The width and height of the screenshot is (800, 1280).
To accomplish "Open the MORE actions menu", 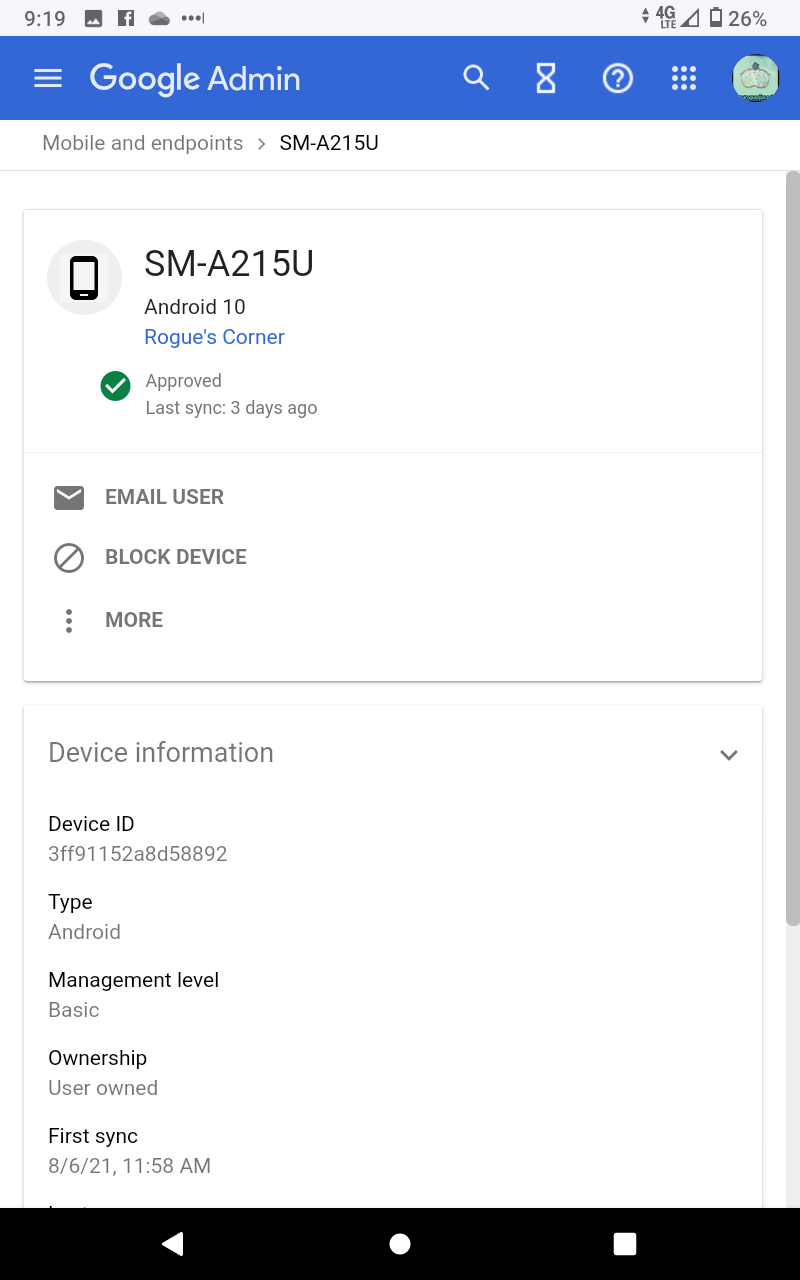I will click(x=134, y=620).
